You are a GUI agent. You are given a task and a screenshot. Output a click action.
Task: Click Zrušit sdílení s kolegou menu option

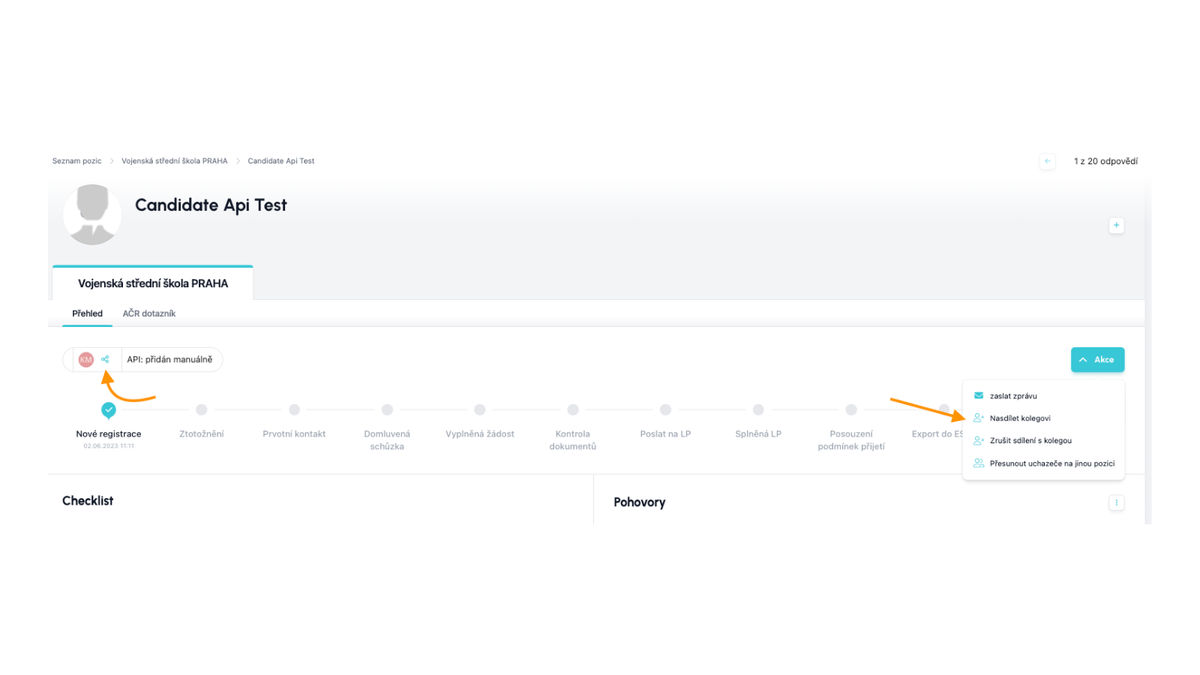pyautogui.click(x=1030, y=441)
